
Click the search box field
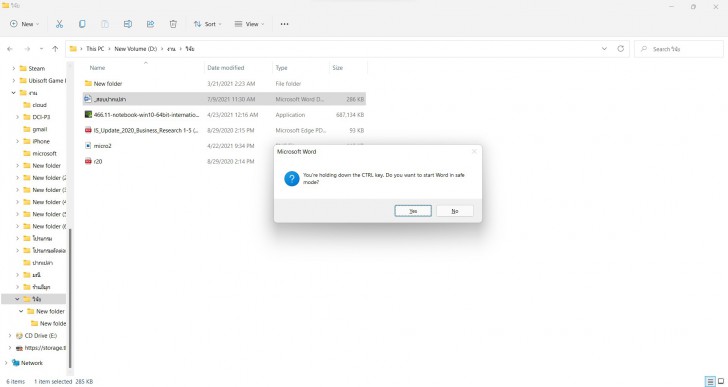coord(679,49)
